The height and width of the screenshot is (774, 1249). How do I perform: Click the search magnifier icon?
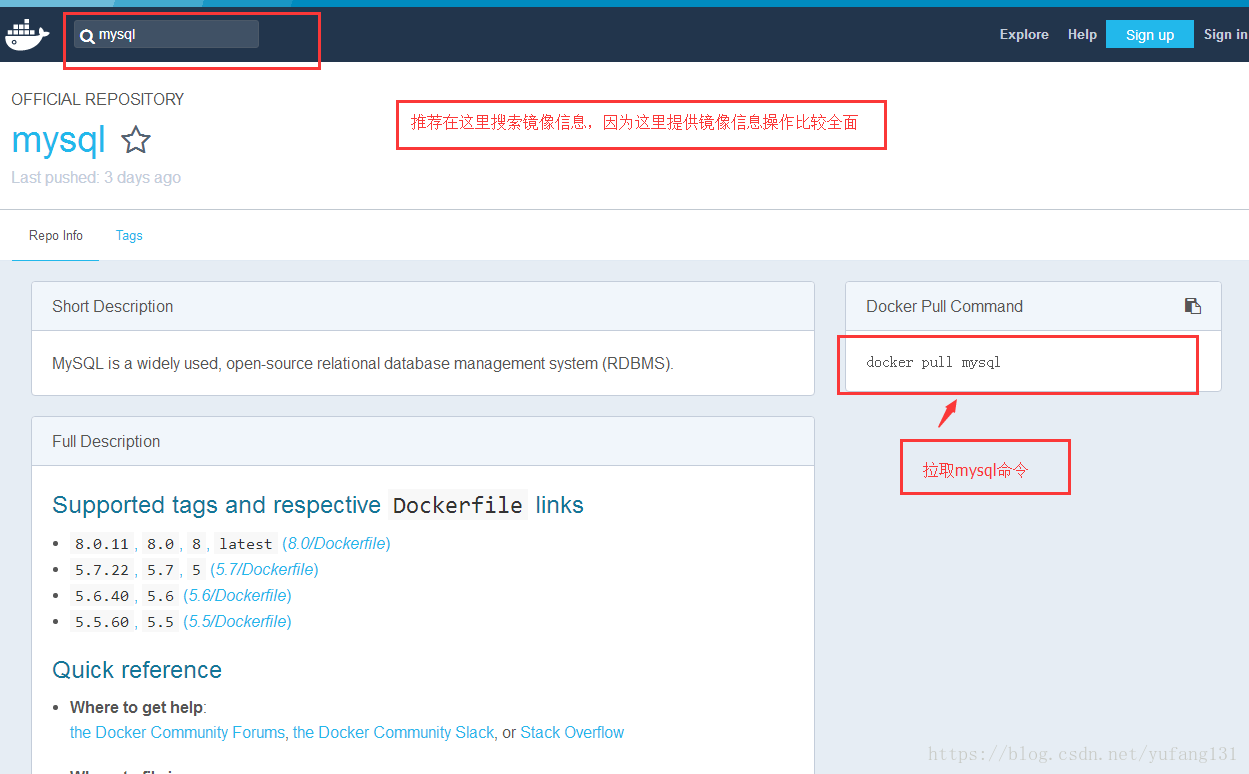(x=87, y=36)
